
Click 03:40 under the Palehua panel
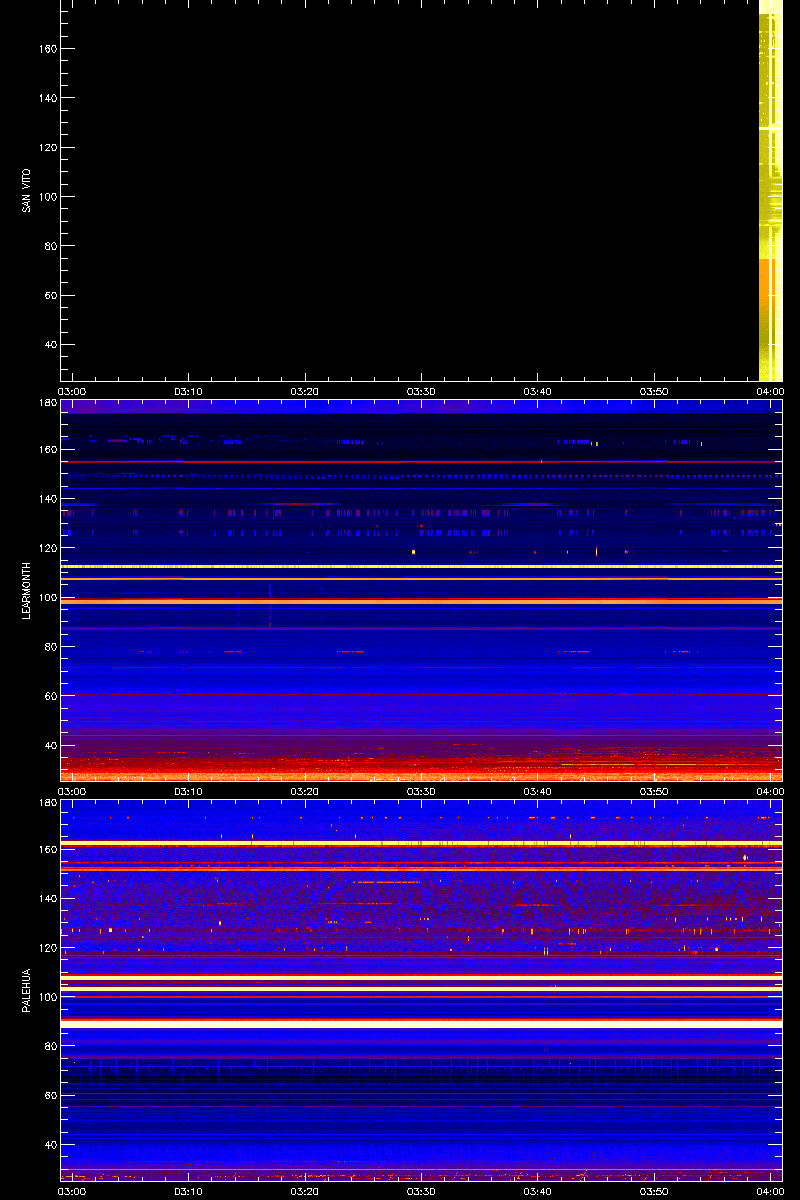point(538,1191)
